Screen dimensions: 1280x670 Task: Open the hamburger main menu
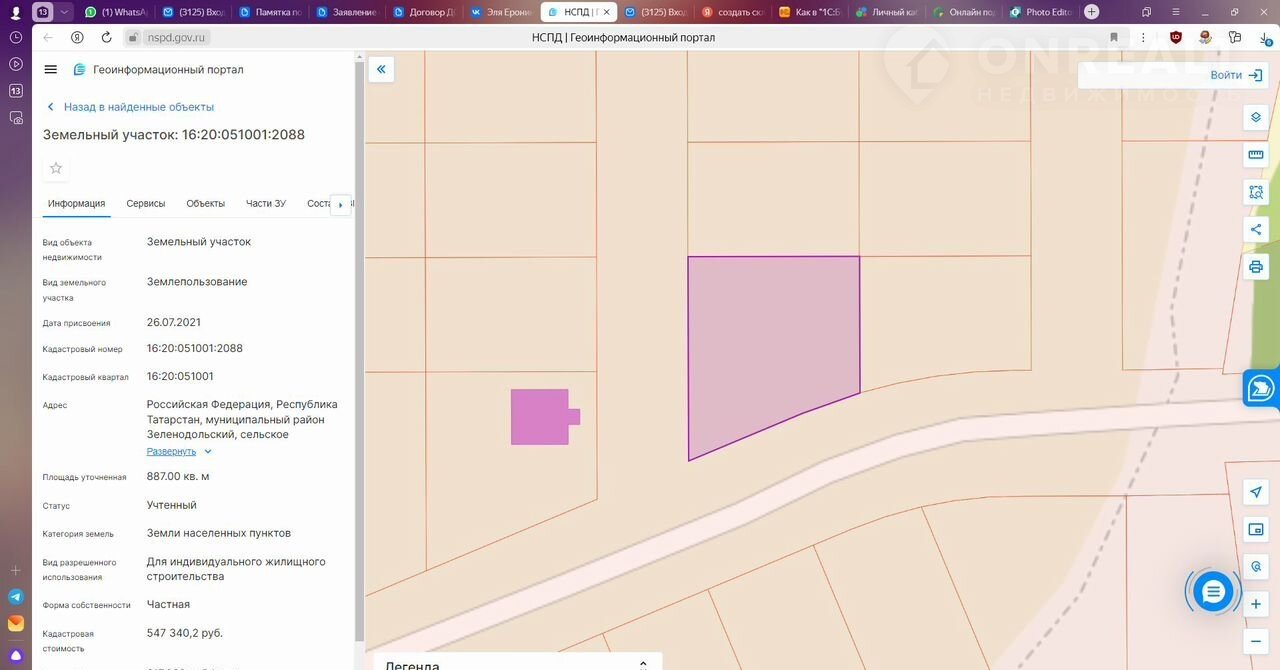(x=51, y=70)
